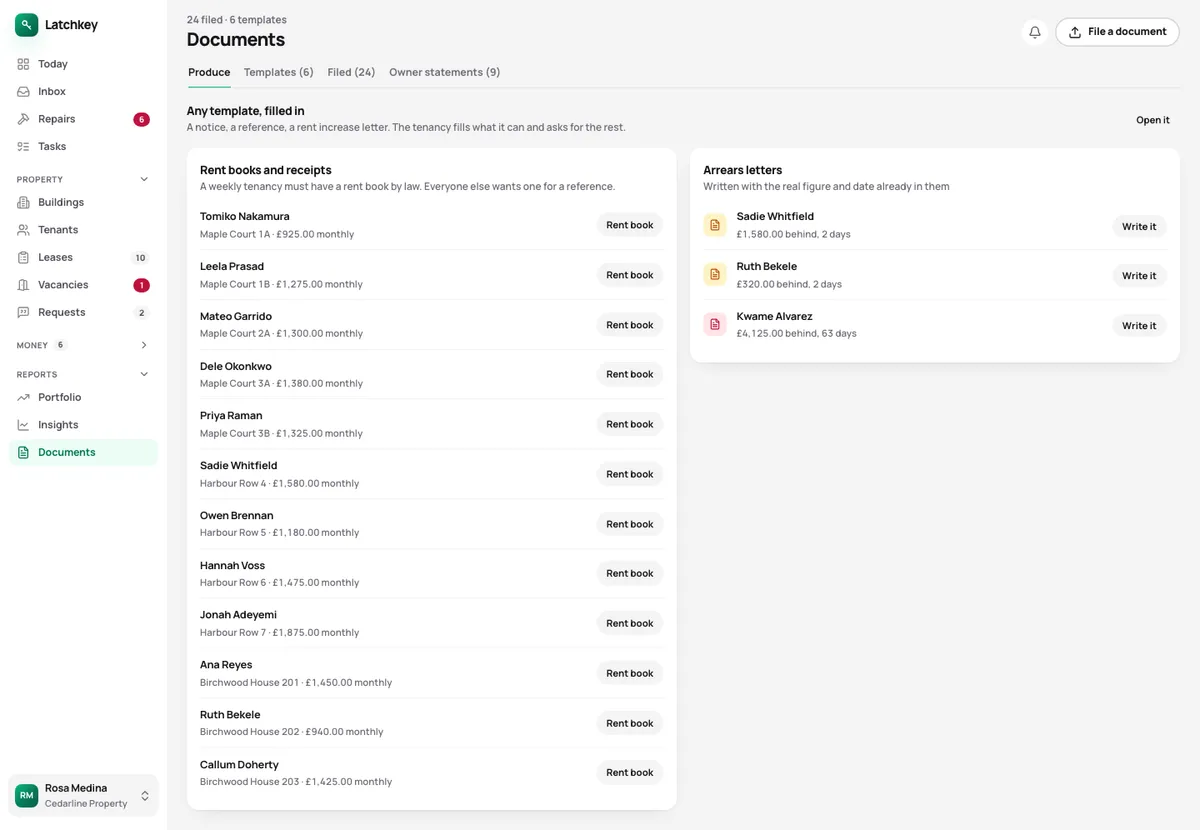Click the Portfolio trend line icon
The image size is (1200, 830).
point(23,398)
